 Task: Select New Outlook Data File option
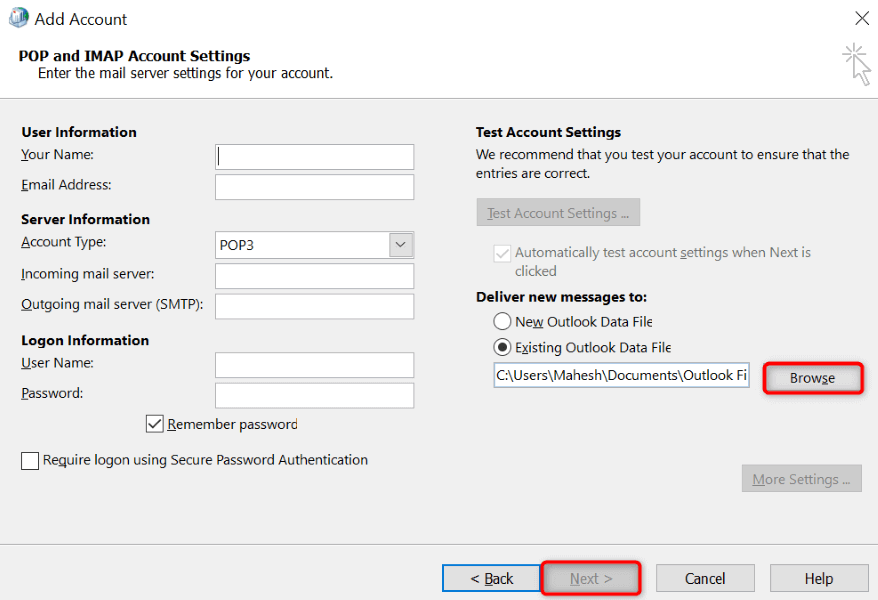coord(502,322)
